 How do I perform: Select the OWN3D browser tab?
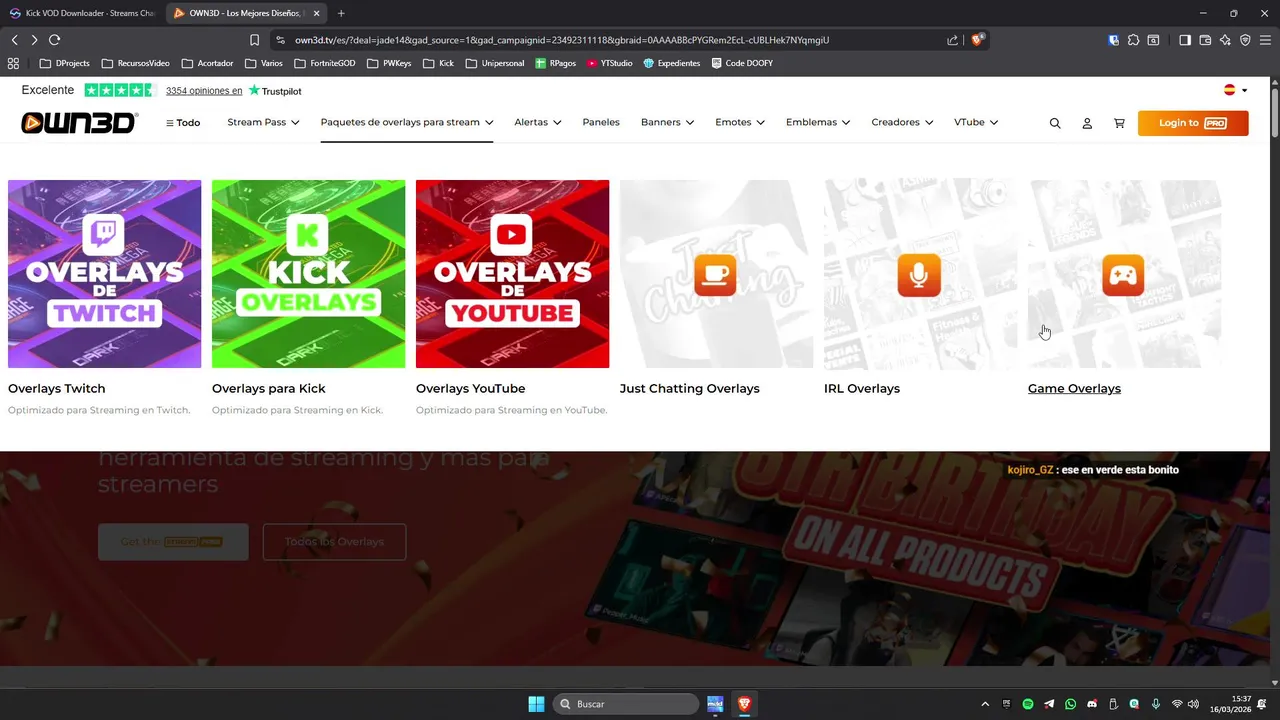tap(244, 13)
